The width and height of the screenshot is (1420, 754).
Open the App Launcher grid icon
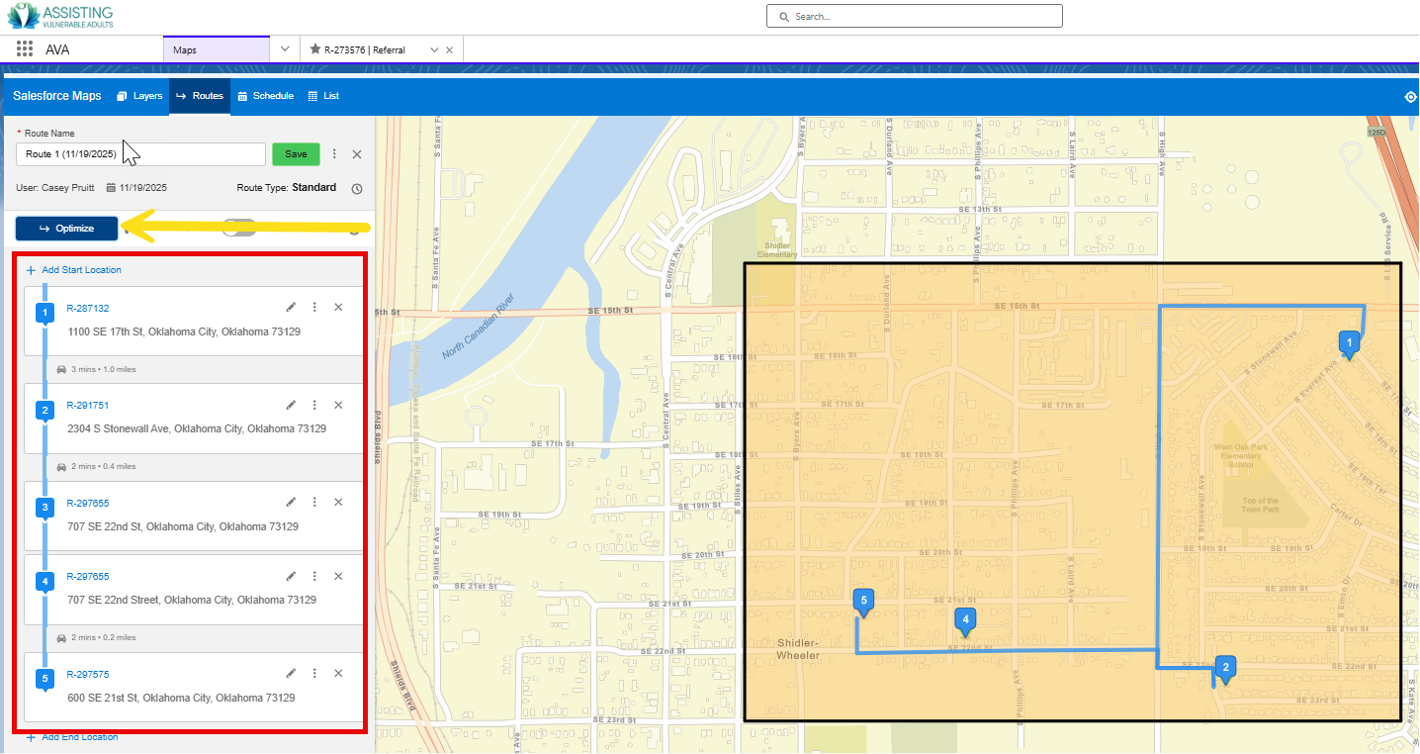(25, 49)
